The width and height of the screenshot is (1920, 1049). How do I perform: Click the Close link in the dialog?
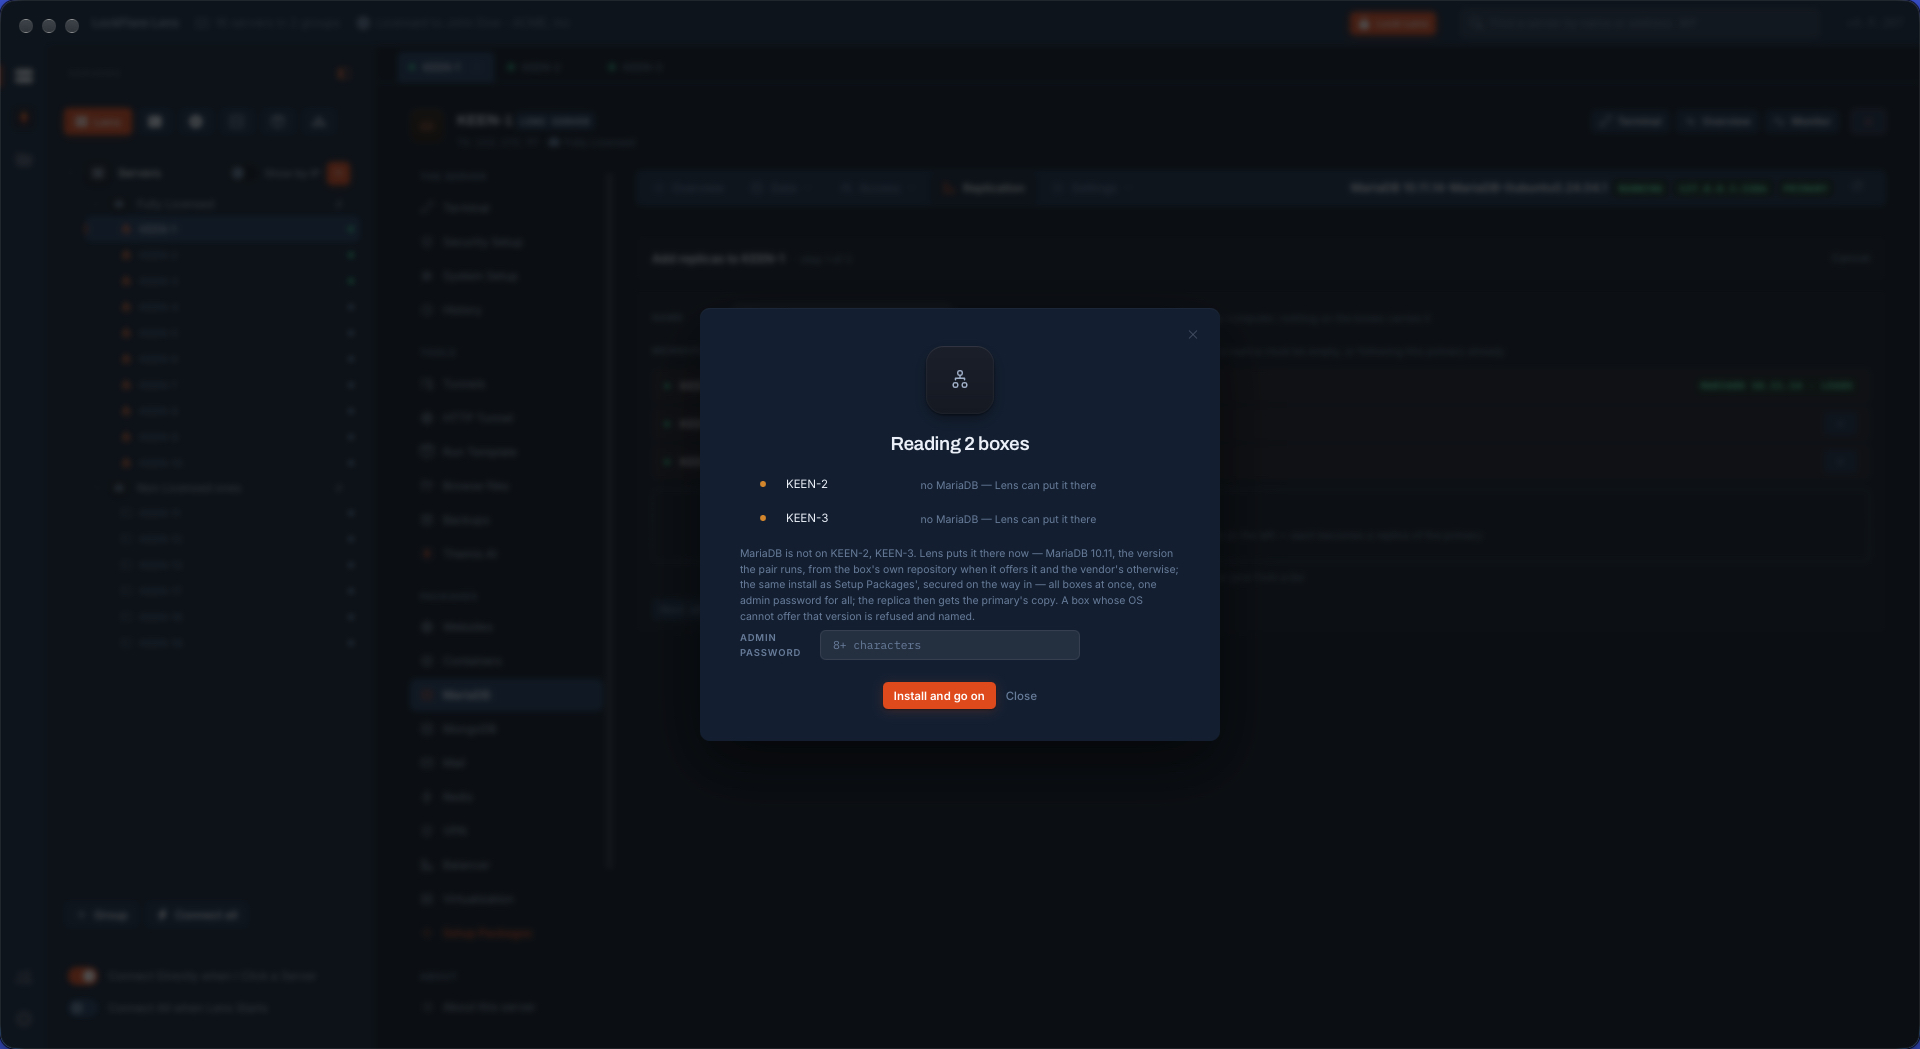tap(1020, 696)
